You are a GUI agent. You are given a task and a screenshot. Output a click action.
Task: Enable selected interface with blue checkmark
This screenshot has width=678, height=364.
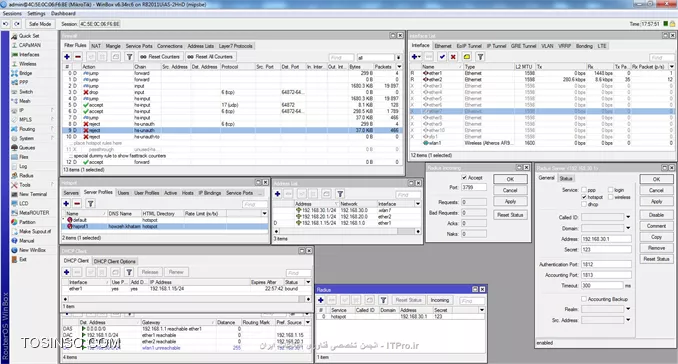442,57
